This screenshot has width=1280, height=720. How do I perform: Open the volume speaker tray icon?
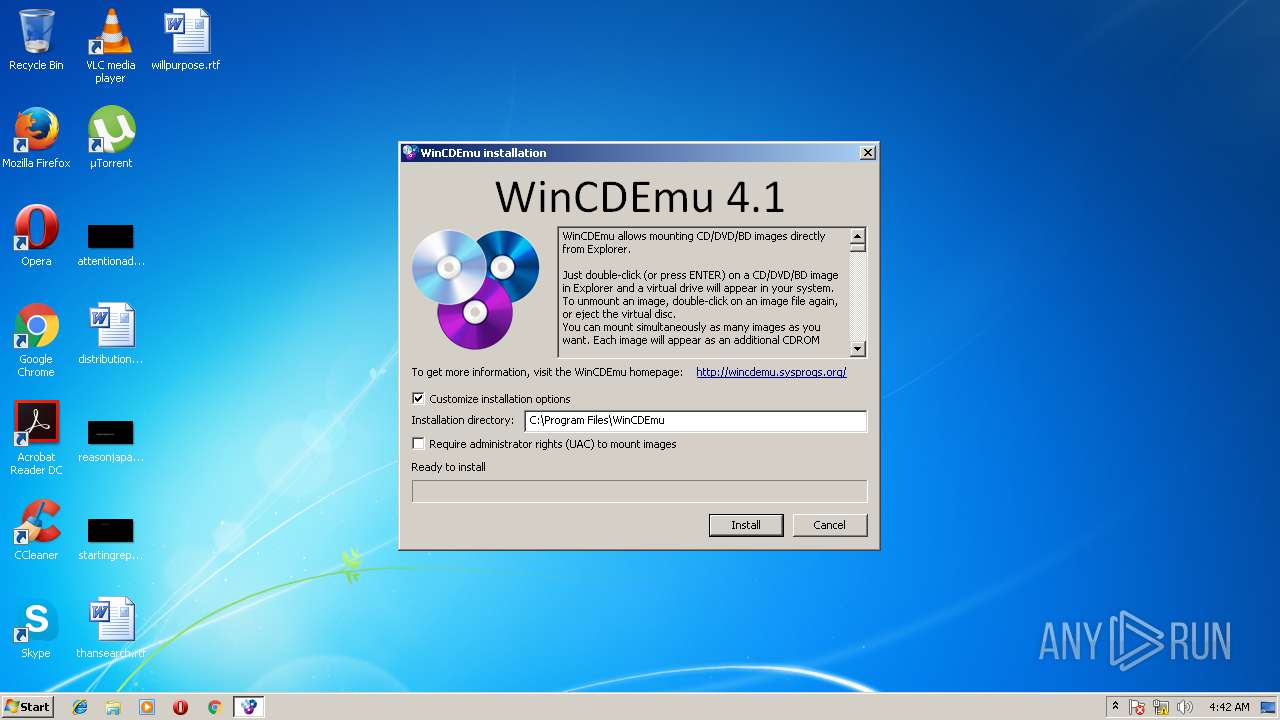pyautogui.click(x=1185, y=707)
